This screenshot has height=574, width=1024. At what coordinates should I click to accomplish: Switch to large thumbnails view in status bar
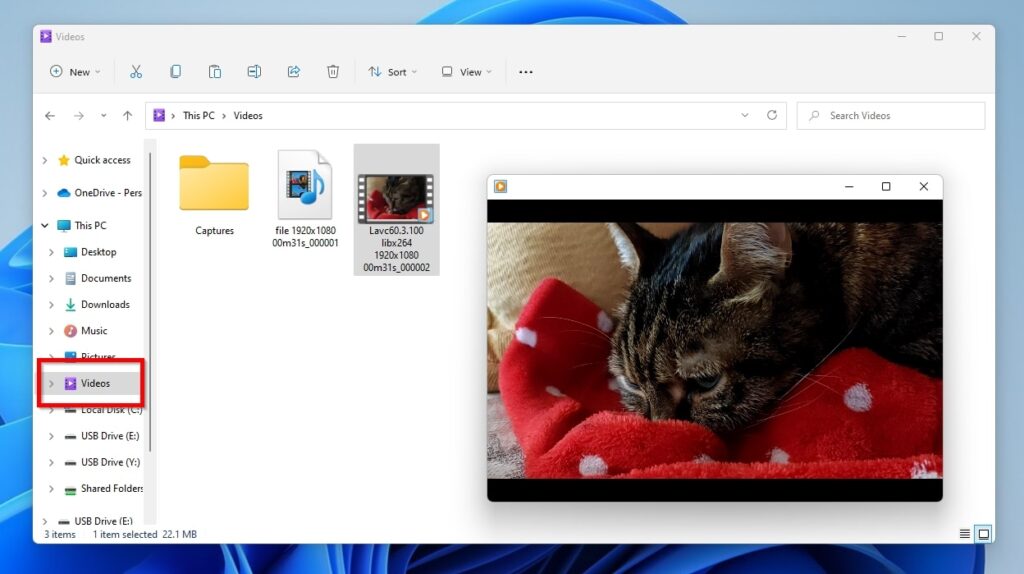pos(983,534)
